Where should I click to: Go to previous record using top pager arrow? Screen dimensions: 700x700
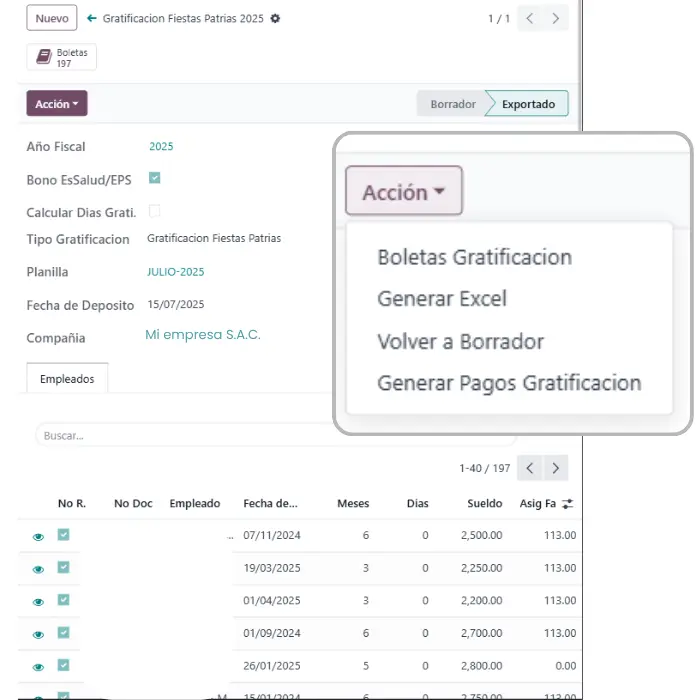[530, 18]
